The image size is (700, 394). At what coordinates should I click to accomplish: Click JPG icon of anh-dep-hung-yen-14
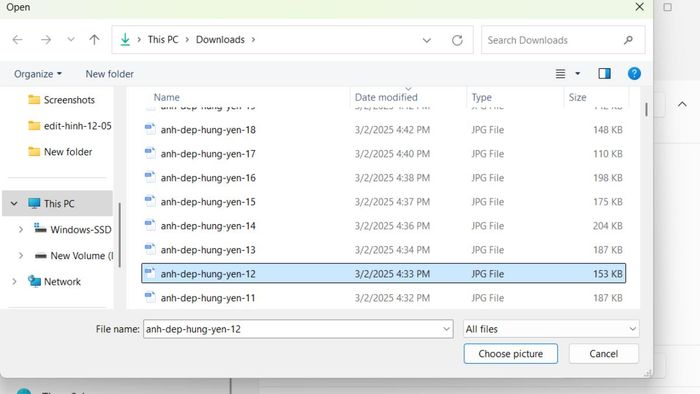coord(150,225)
